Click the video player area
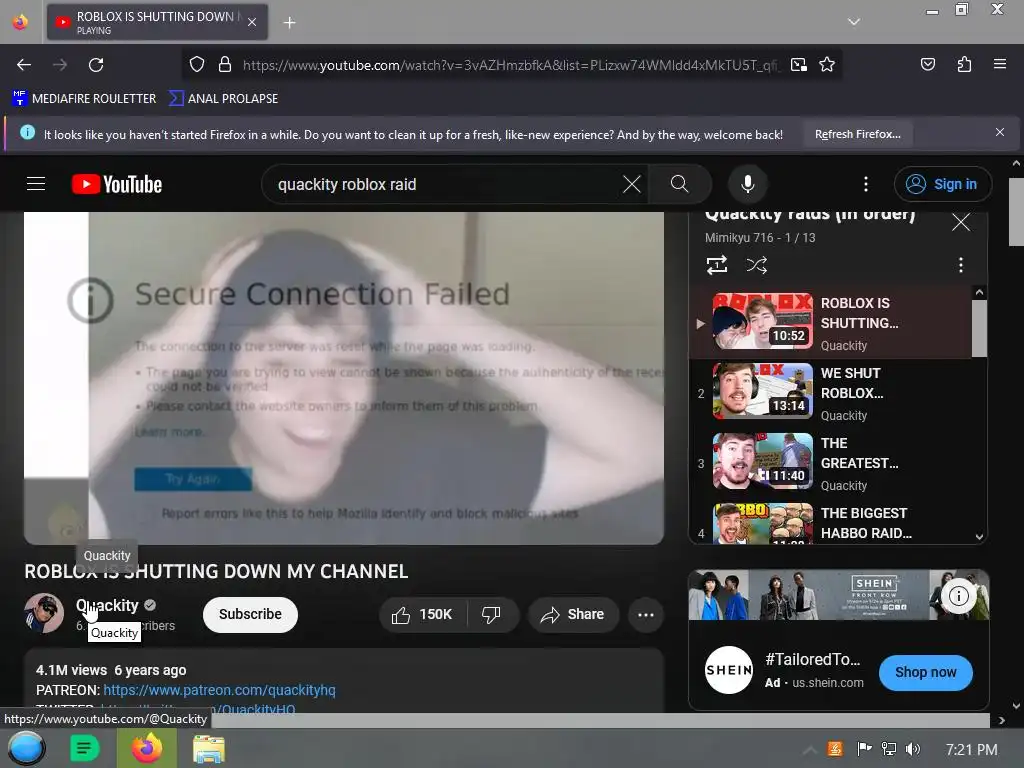The height and width of the screenshot is (768, 1024). [x=344, y=377]
